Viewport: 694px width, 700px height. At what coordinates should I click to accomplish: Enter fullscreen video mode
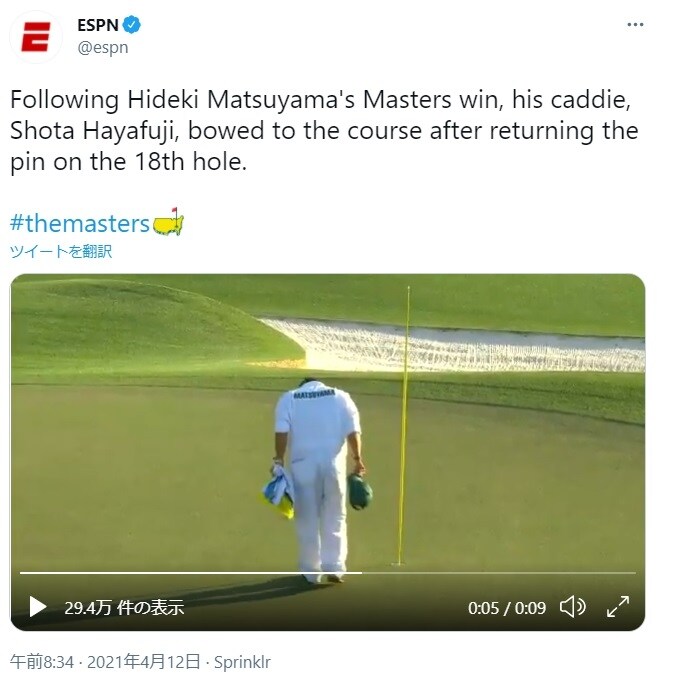click(619, 606)
